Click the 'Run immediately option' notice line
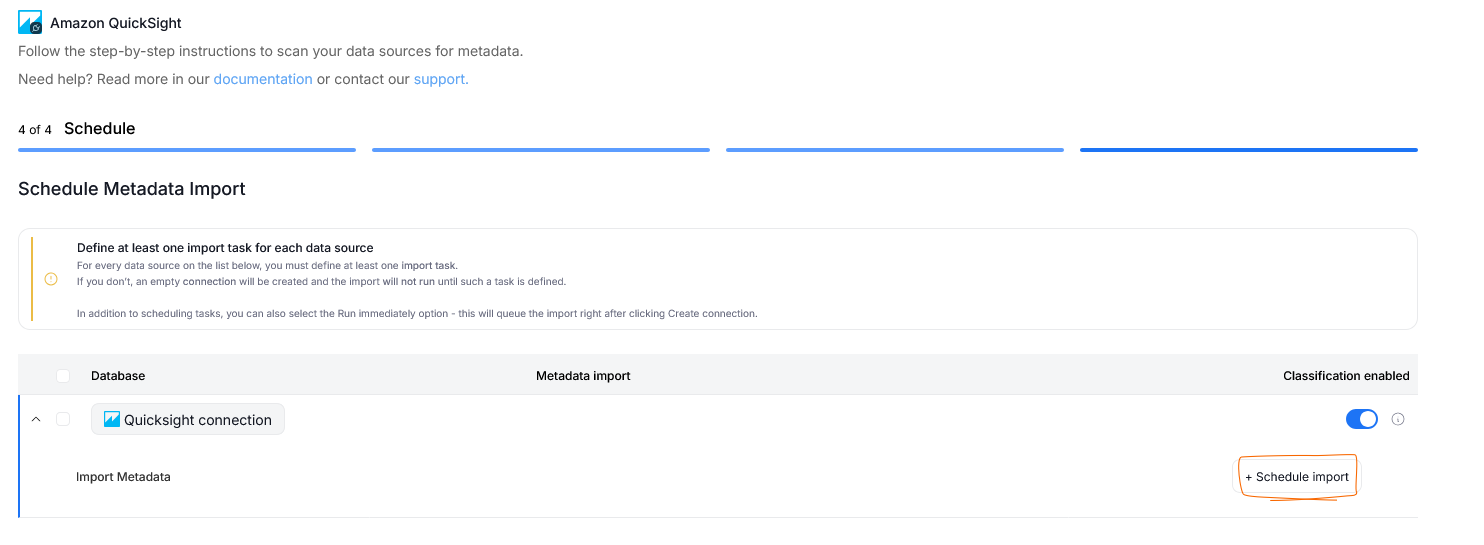The height and width of the screenshot is (545, 1484). click(417, 313)
